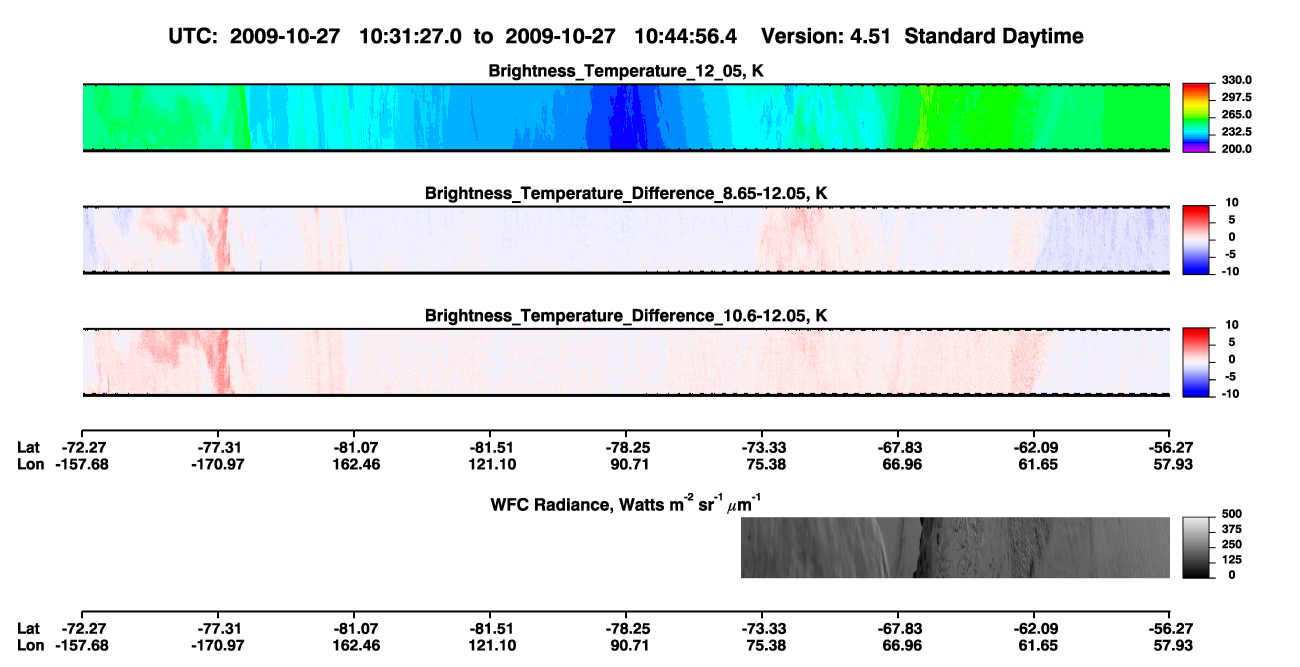Click the Brightness_Temperature_12_05 image strip

[626, 117]
